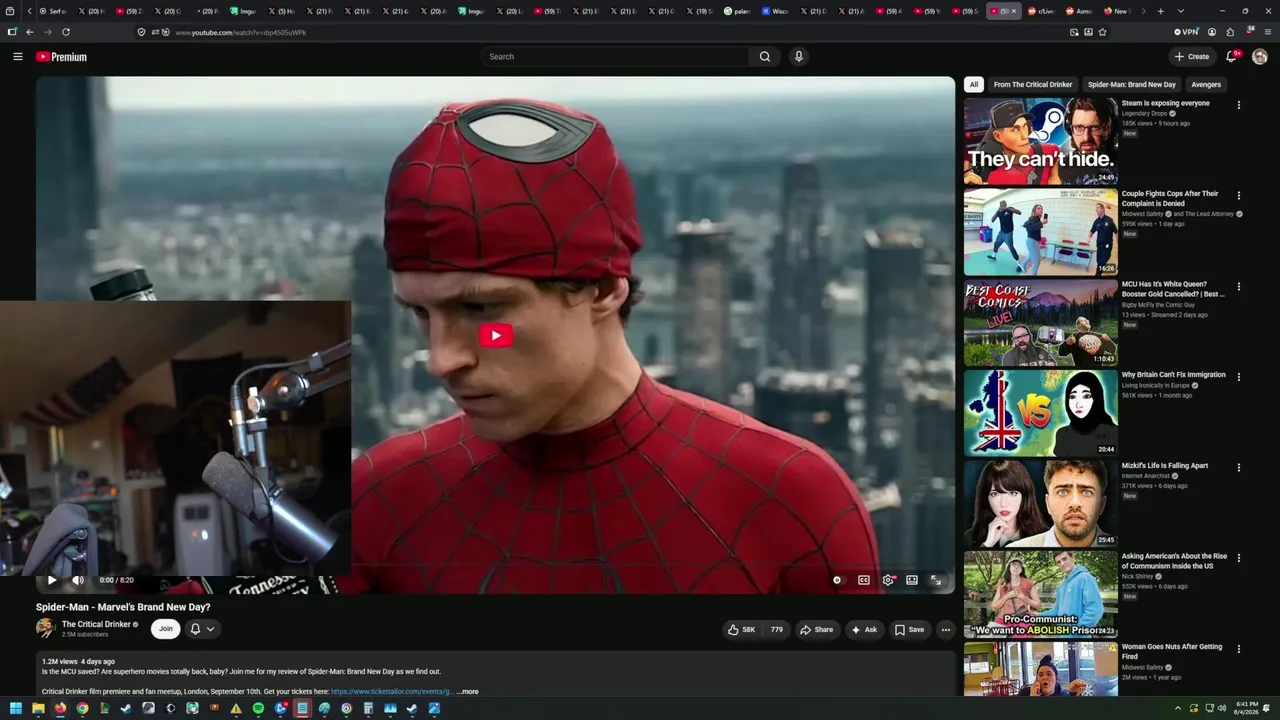Click the search magnifier button
1280x720 pixels.
pyautogui.click(x=765, y=57)
